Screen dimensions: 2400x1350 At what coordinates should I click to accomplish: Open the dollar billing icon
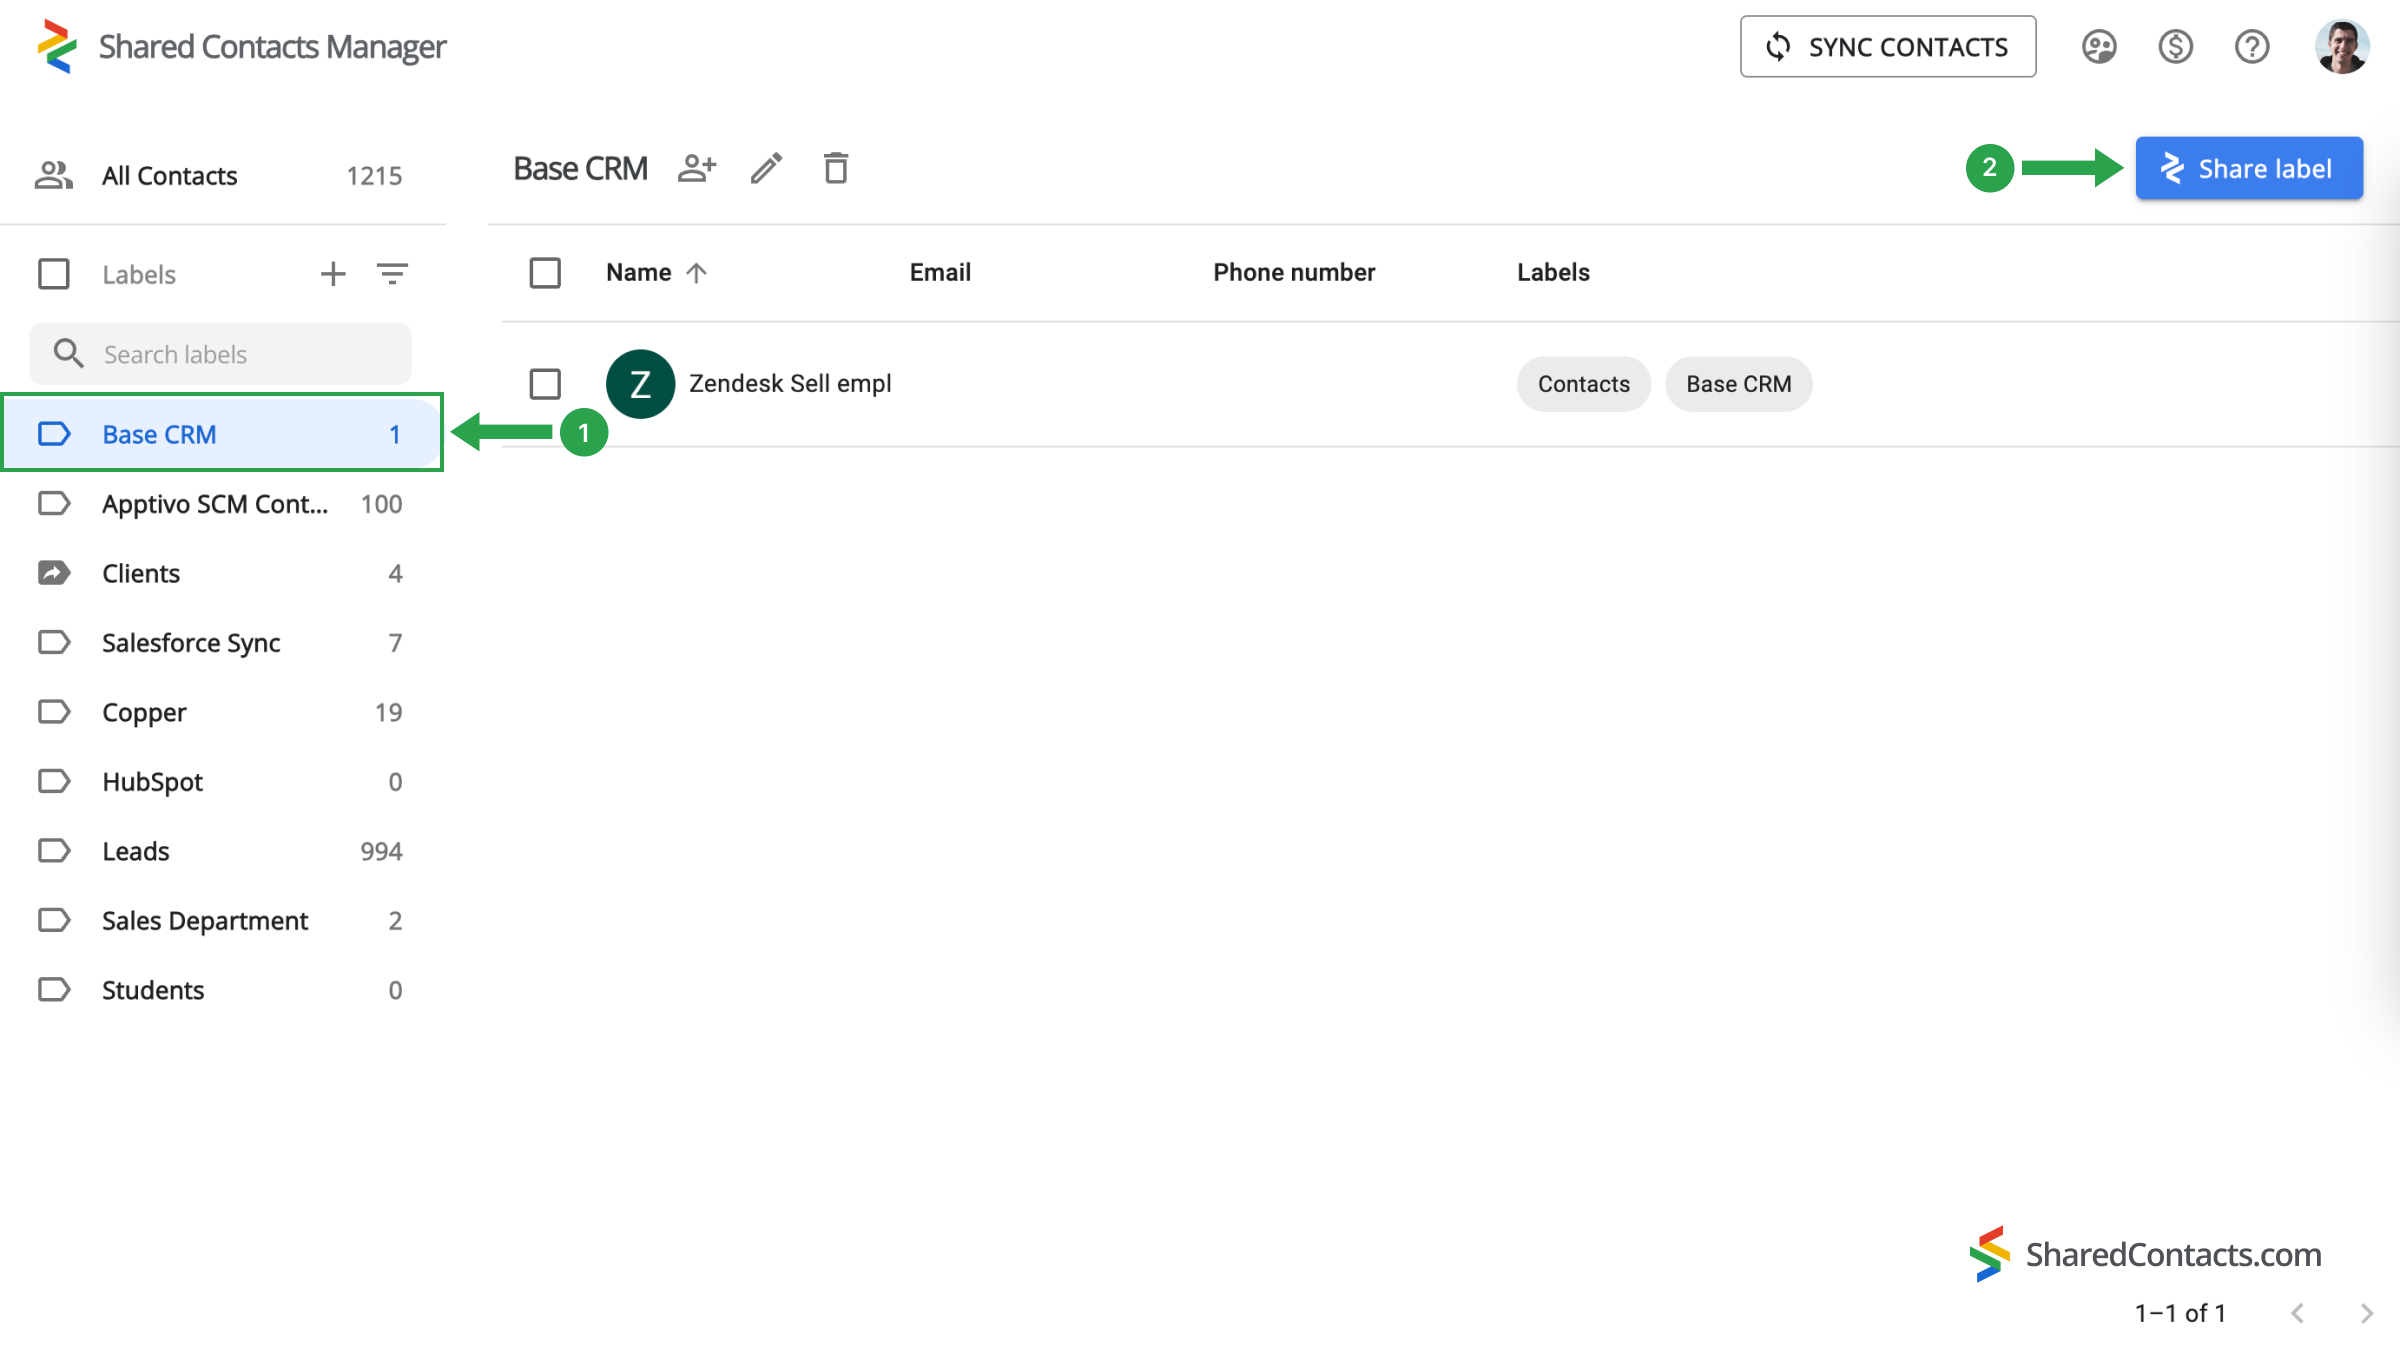tap(2175, 47)
